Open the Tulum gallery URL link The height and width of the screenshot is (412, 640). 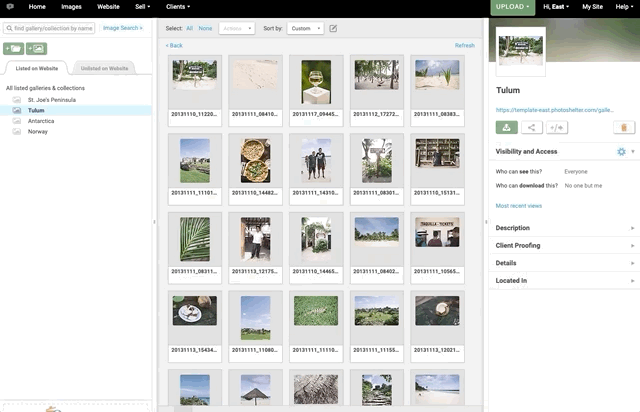coord(554,110)
